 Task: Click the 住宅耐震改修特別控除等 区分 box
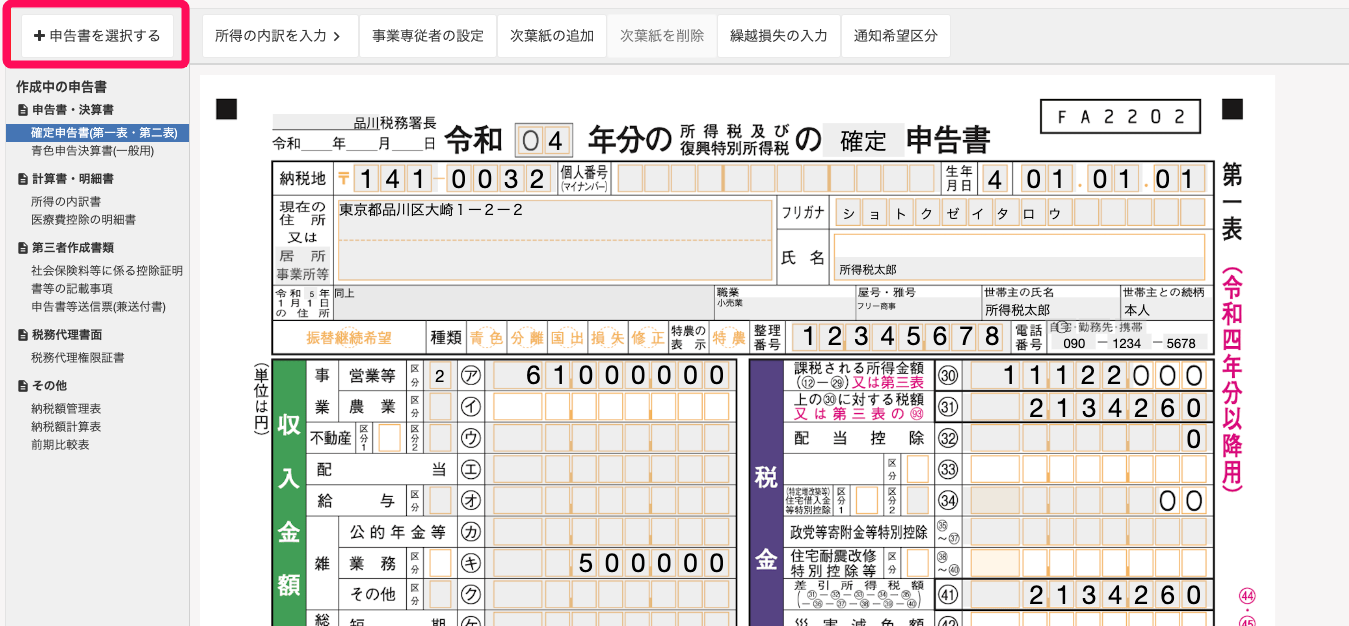917,562
